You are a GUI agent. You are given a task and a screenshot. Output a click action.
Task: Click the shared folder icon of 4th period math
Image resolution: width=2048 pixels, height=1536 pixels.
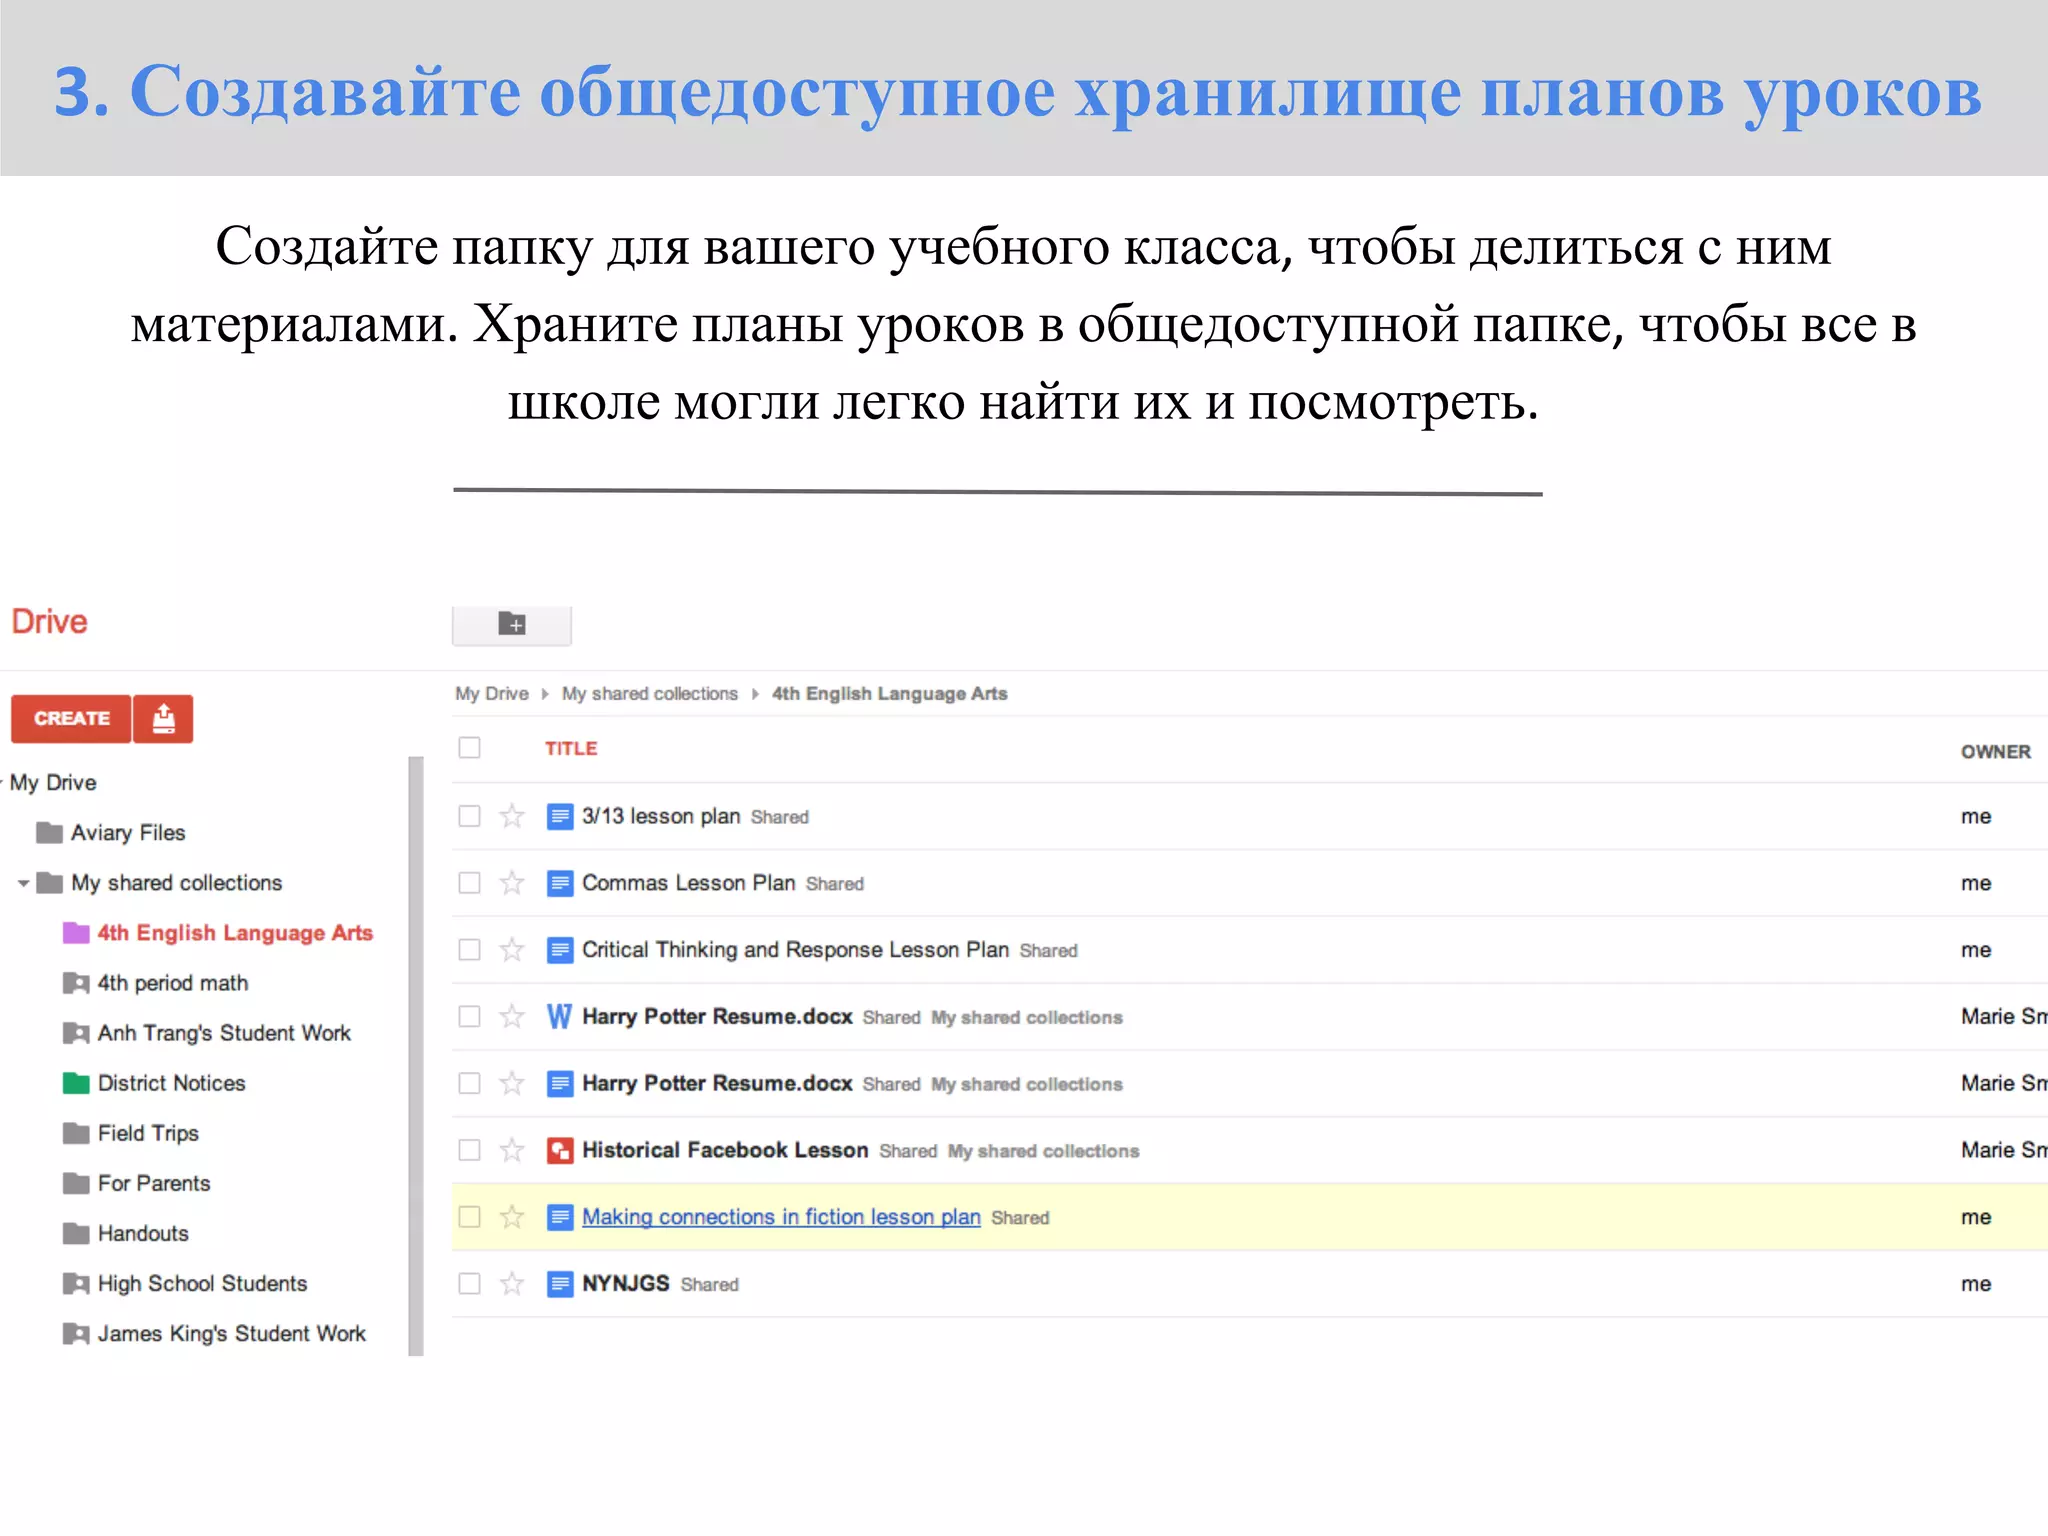point(76,983)
